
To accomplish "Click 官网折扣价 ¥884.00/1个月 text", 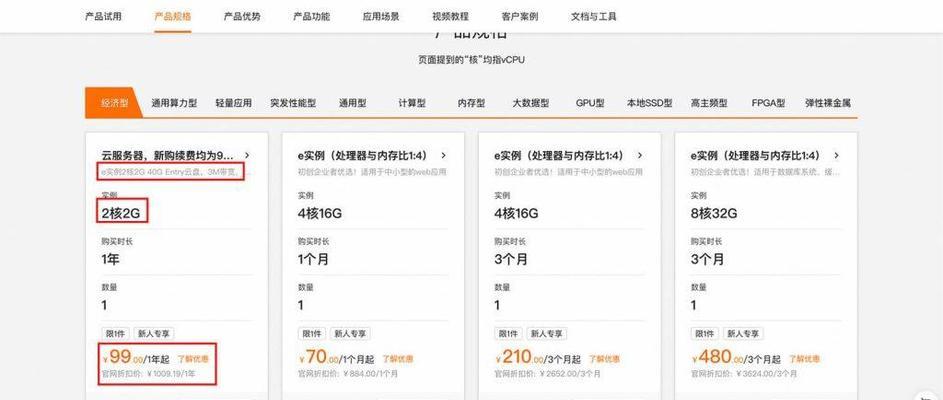I will 348,374.
